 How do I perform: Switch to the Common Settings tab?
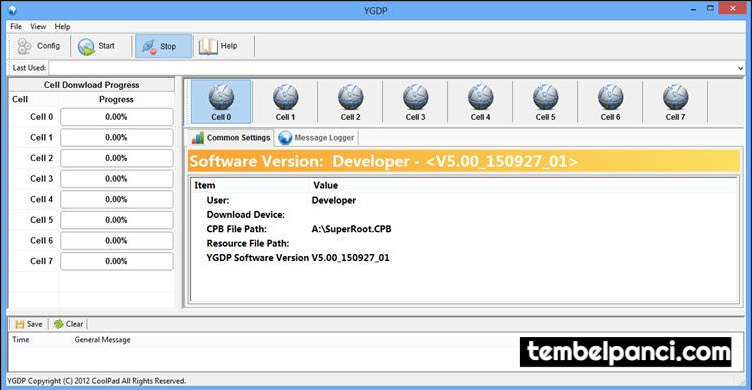coord(230,138)
